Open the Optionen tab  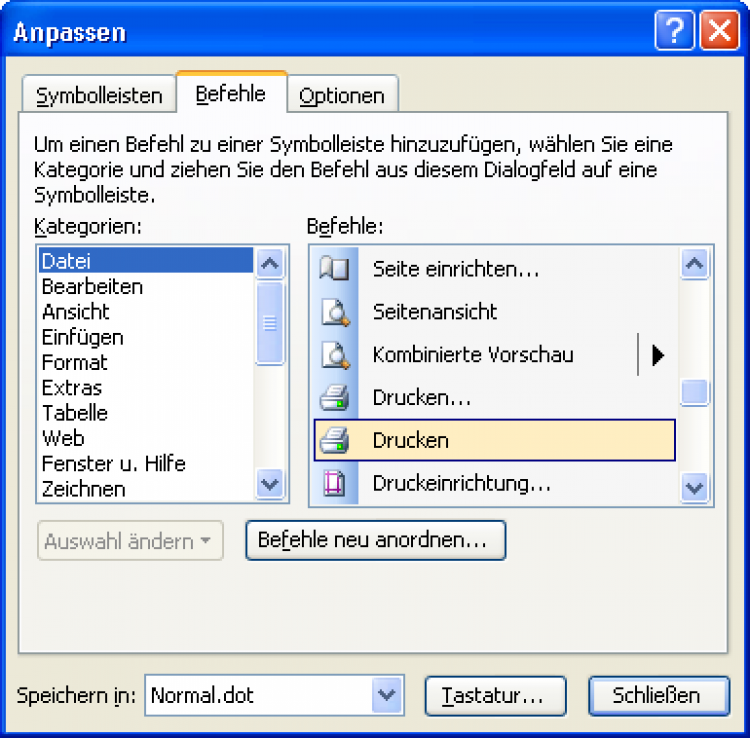point(342,96)
